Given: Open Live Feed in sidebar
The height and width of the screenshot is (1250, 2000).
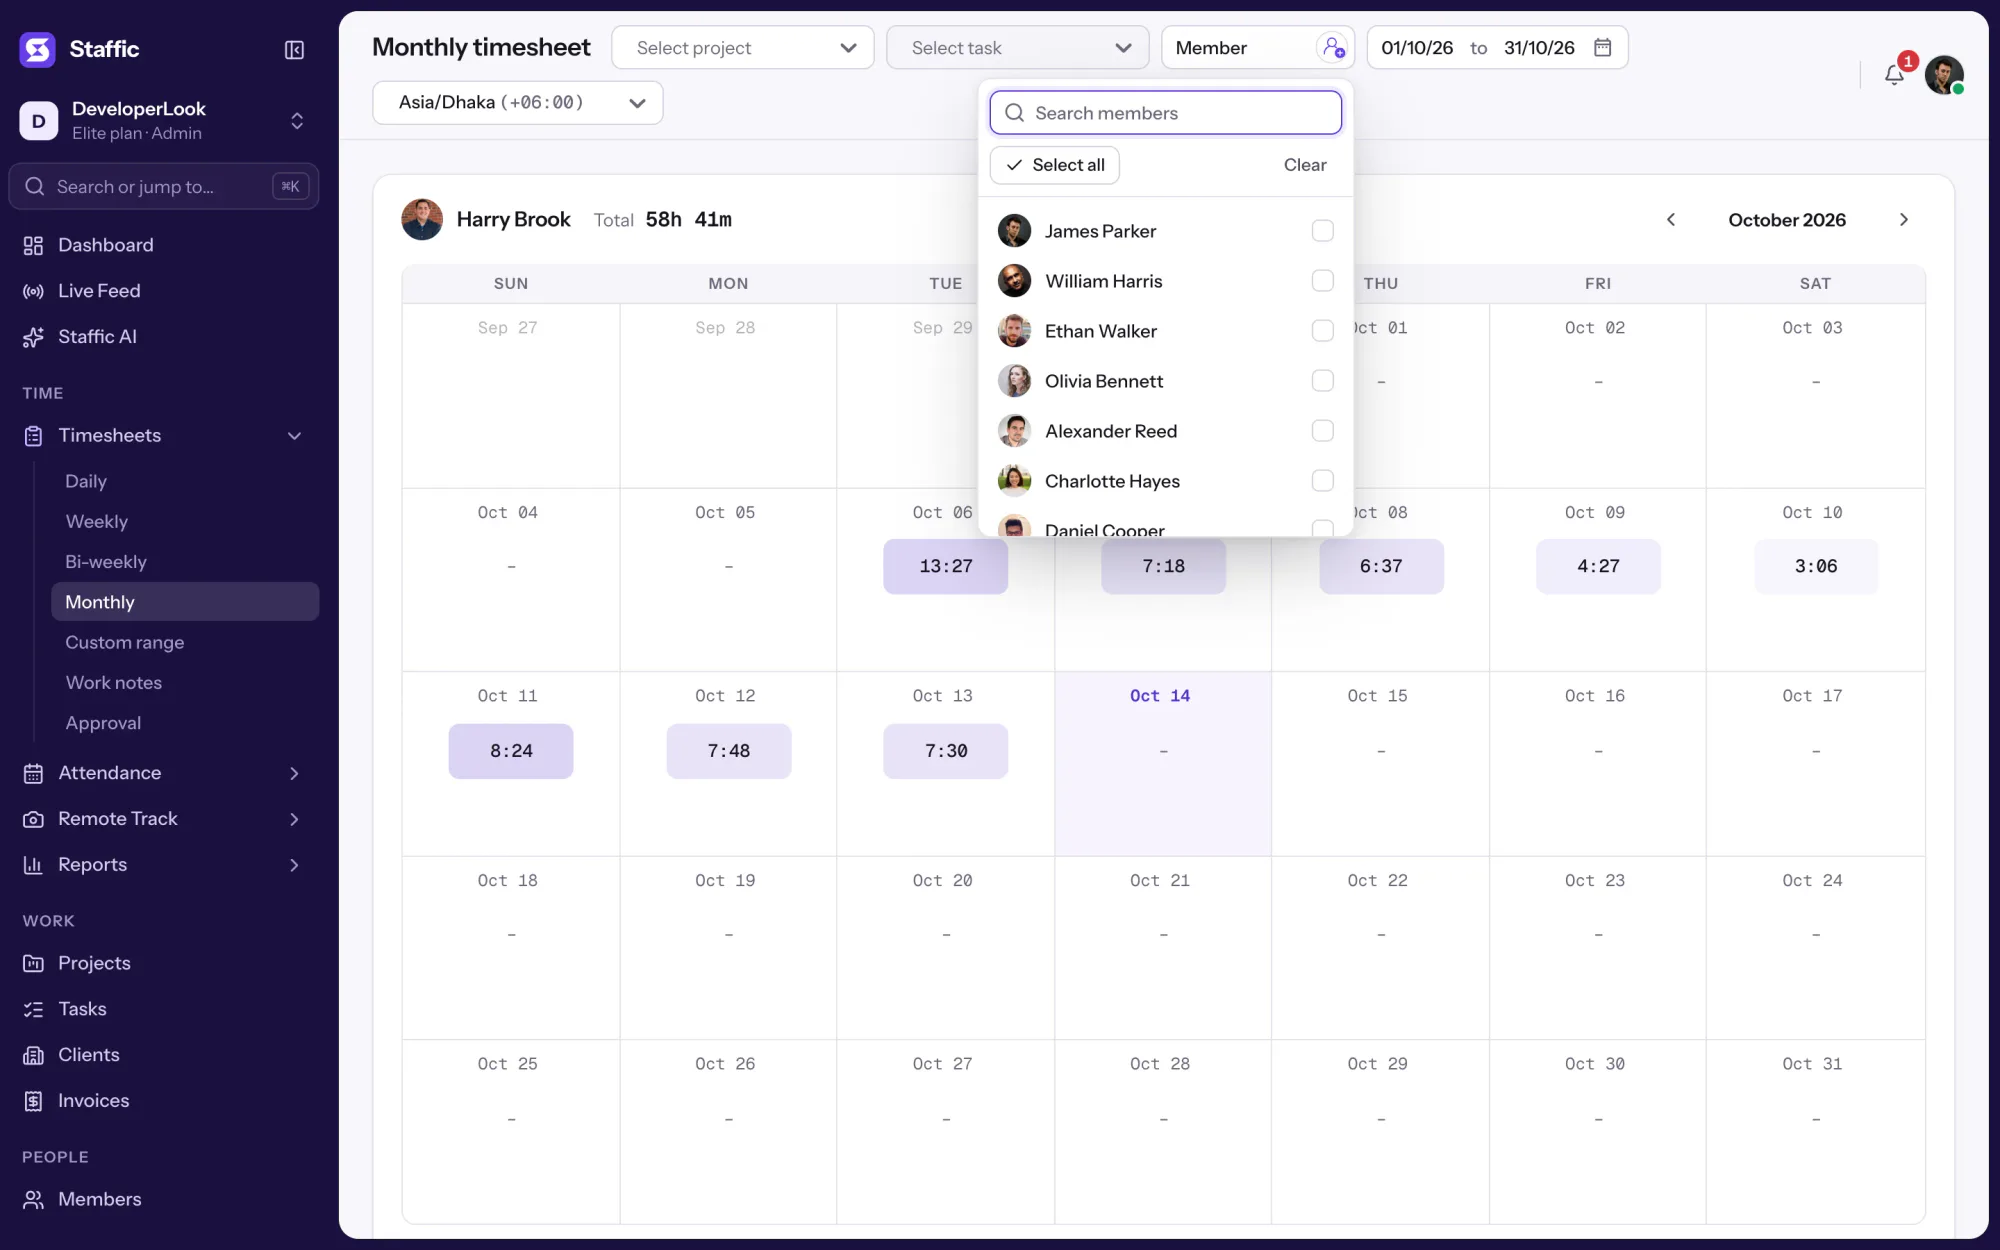Looking at the screenshot, I should [162, 291].
